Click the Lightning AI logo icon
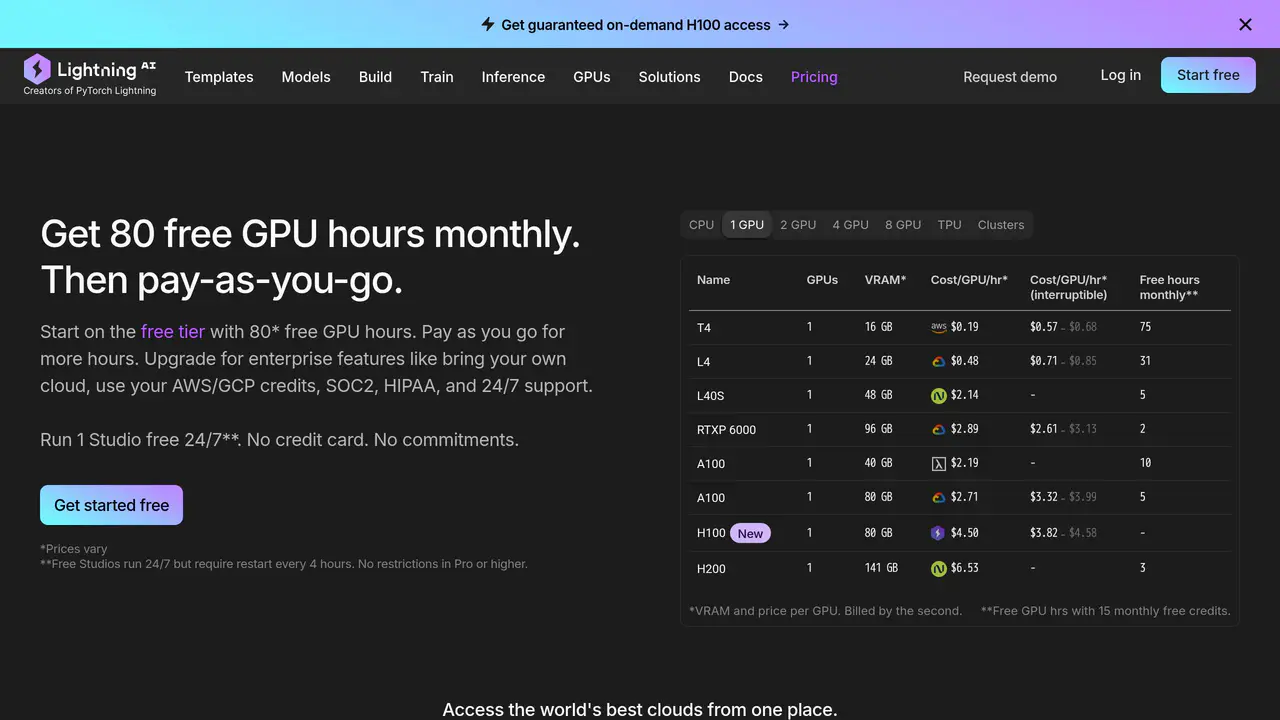Viewport: 1280px width, 720px height. coord(37,68)
